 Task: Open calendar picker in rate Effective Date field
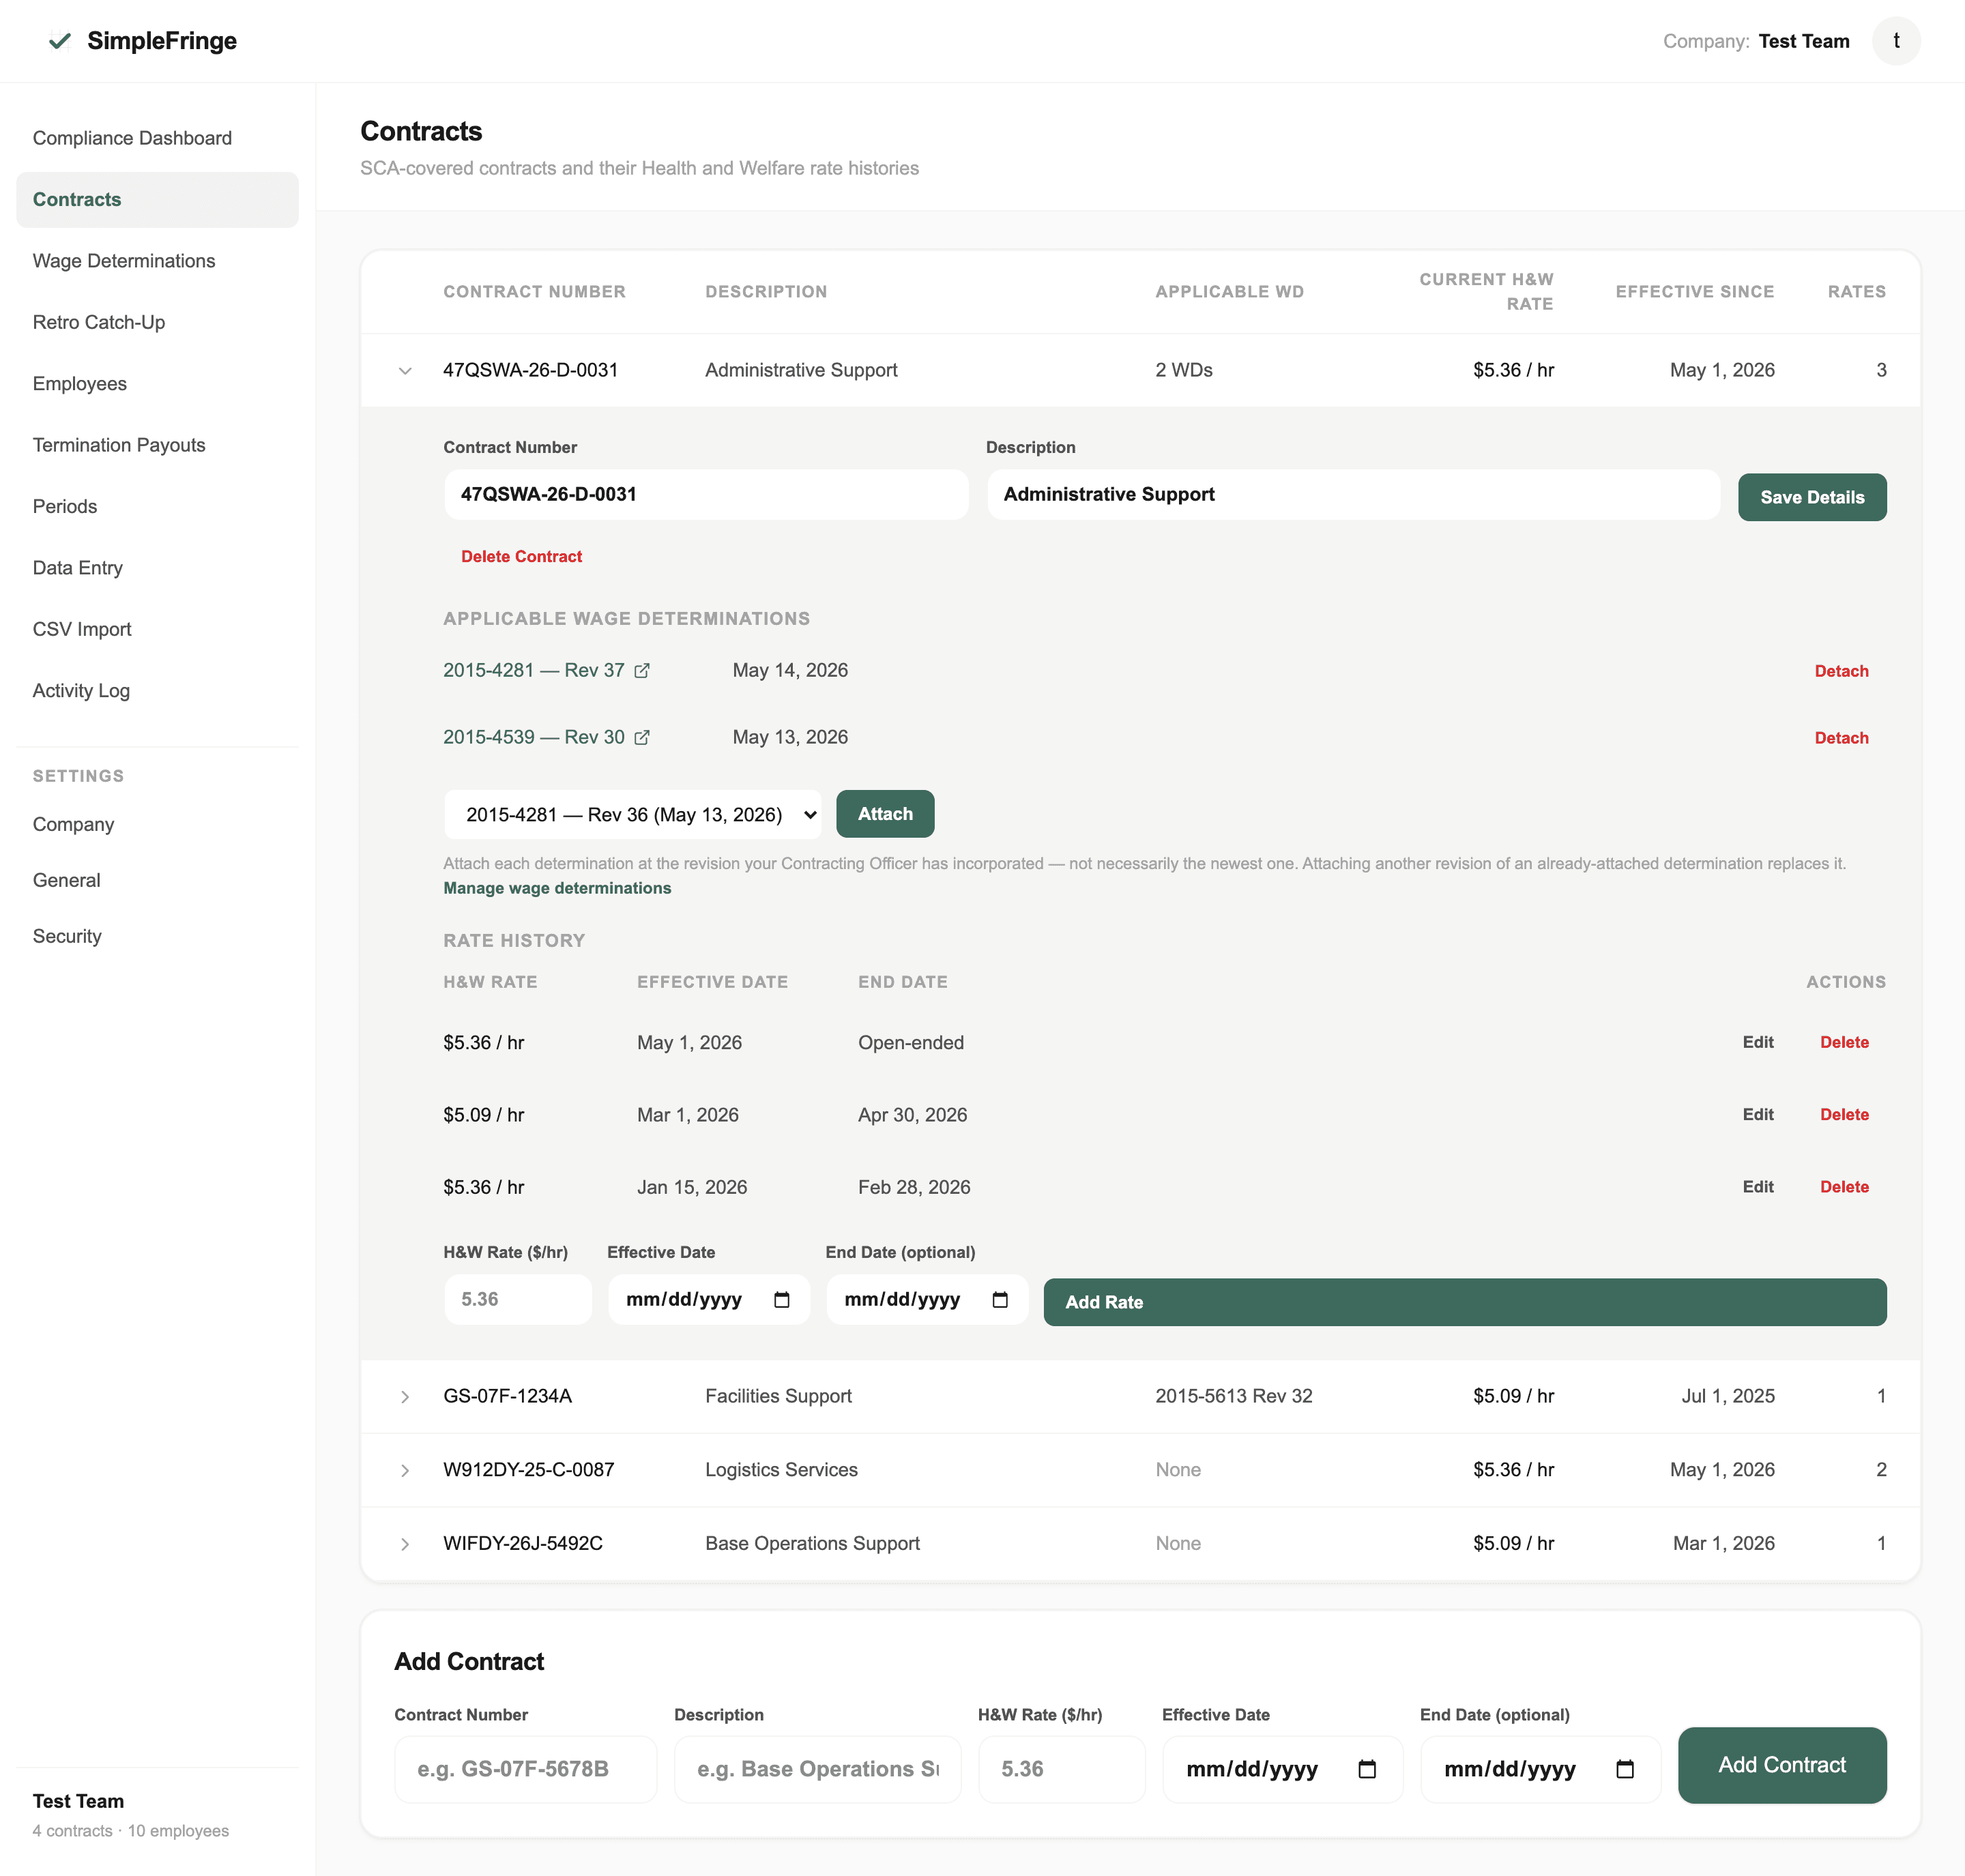click(x=782, y=1299)
